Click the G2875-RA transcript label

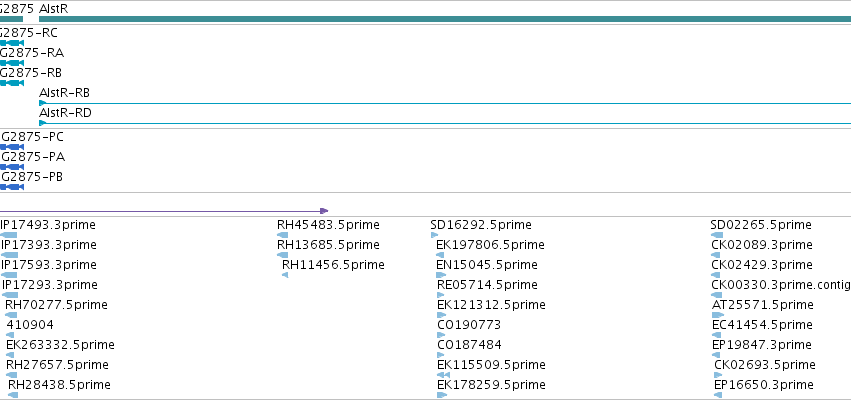tap(31, 53)
